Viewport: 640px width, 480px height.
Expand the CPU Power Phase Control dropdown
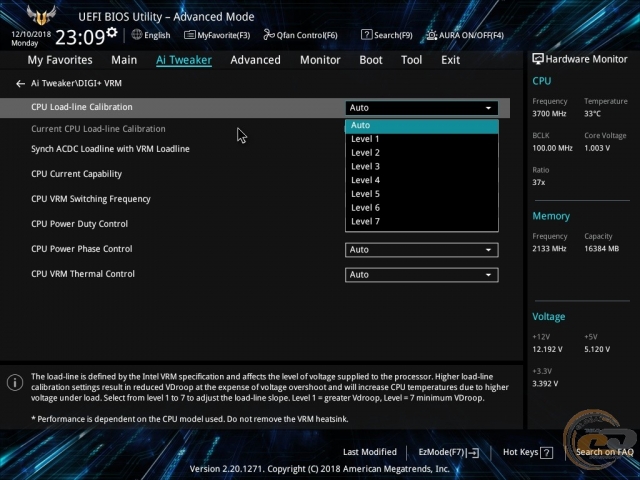pyautogui.click(x=422, y=250)
